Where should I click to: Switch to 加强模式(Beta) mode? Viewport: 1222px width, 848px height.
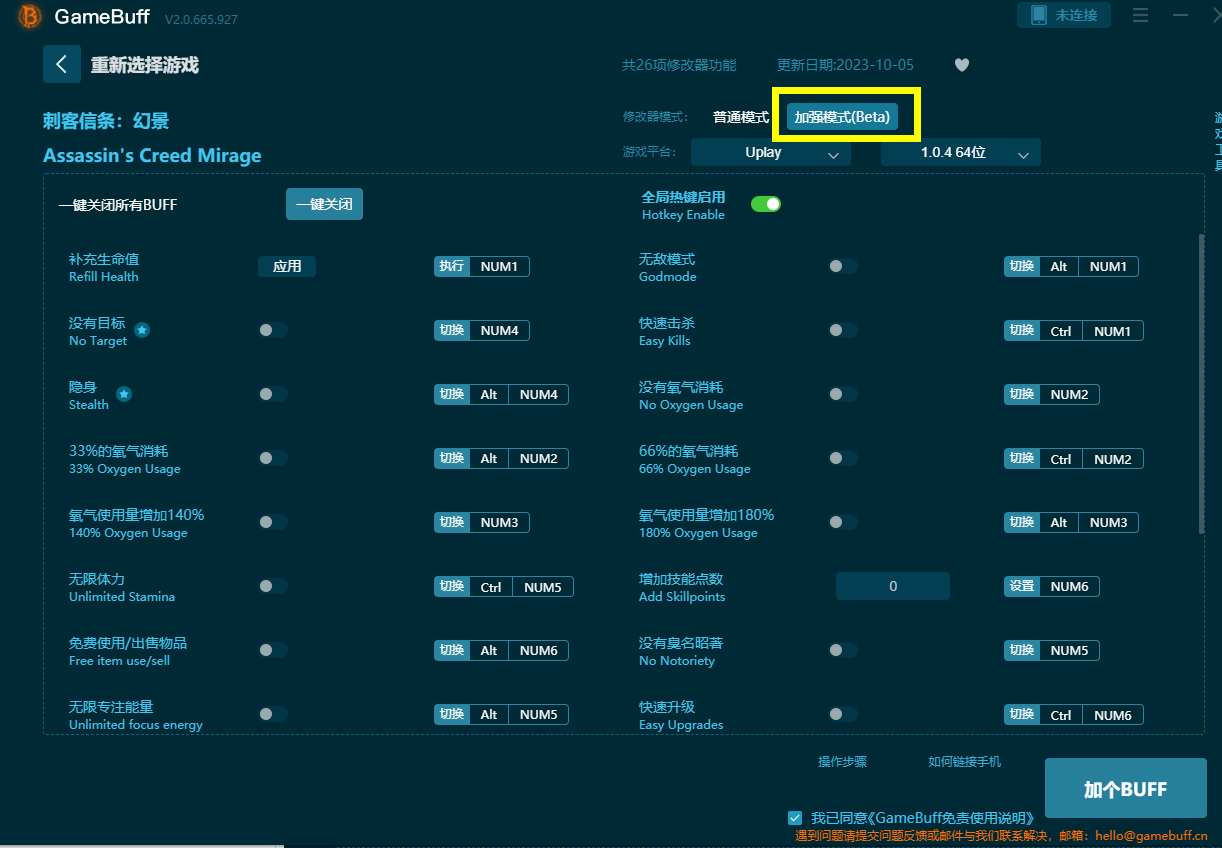point(842,117)
